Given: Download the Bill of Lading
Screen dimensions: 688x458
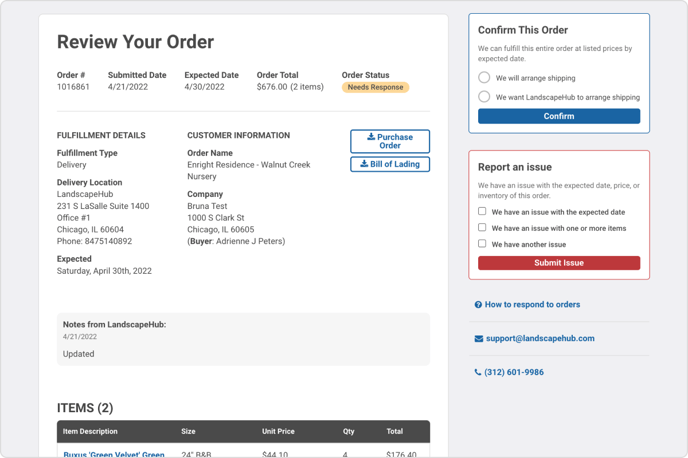Looking at the screenshot, I should point(390,164).
